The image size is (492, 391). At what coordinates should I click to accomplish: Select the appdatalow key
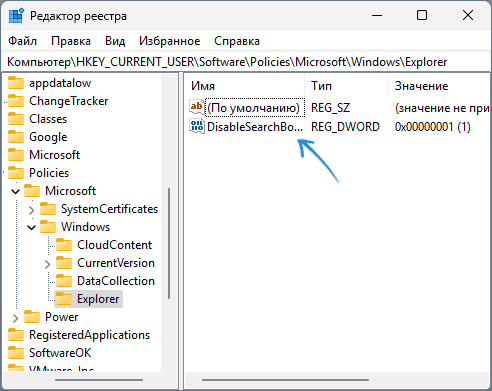tap(60, 83)
